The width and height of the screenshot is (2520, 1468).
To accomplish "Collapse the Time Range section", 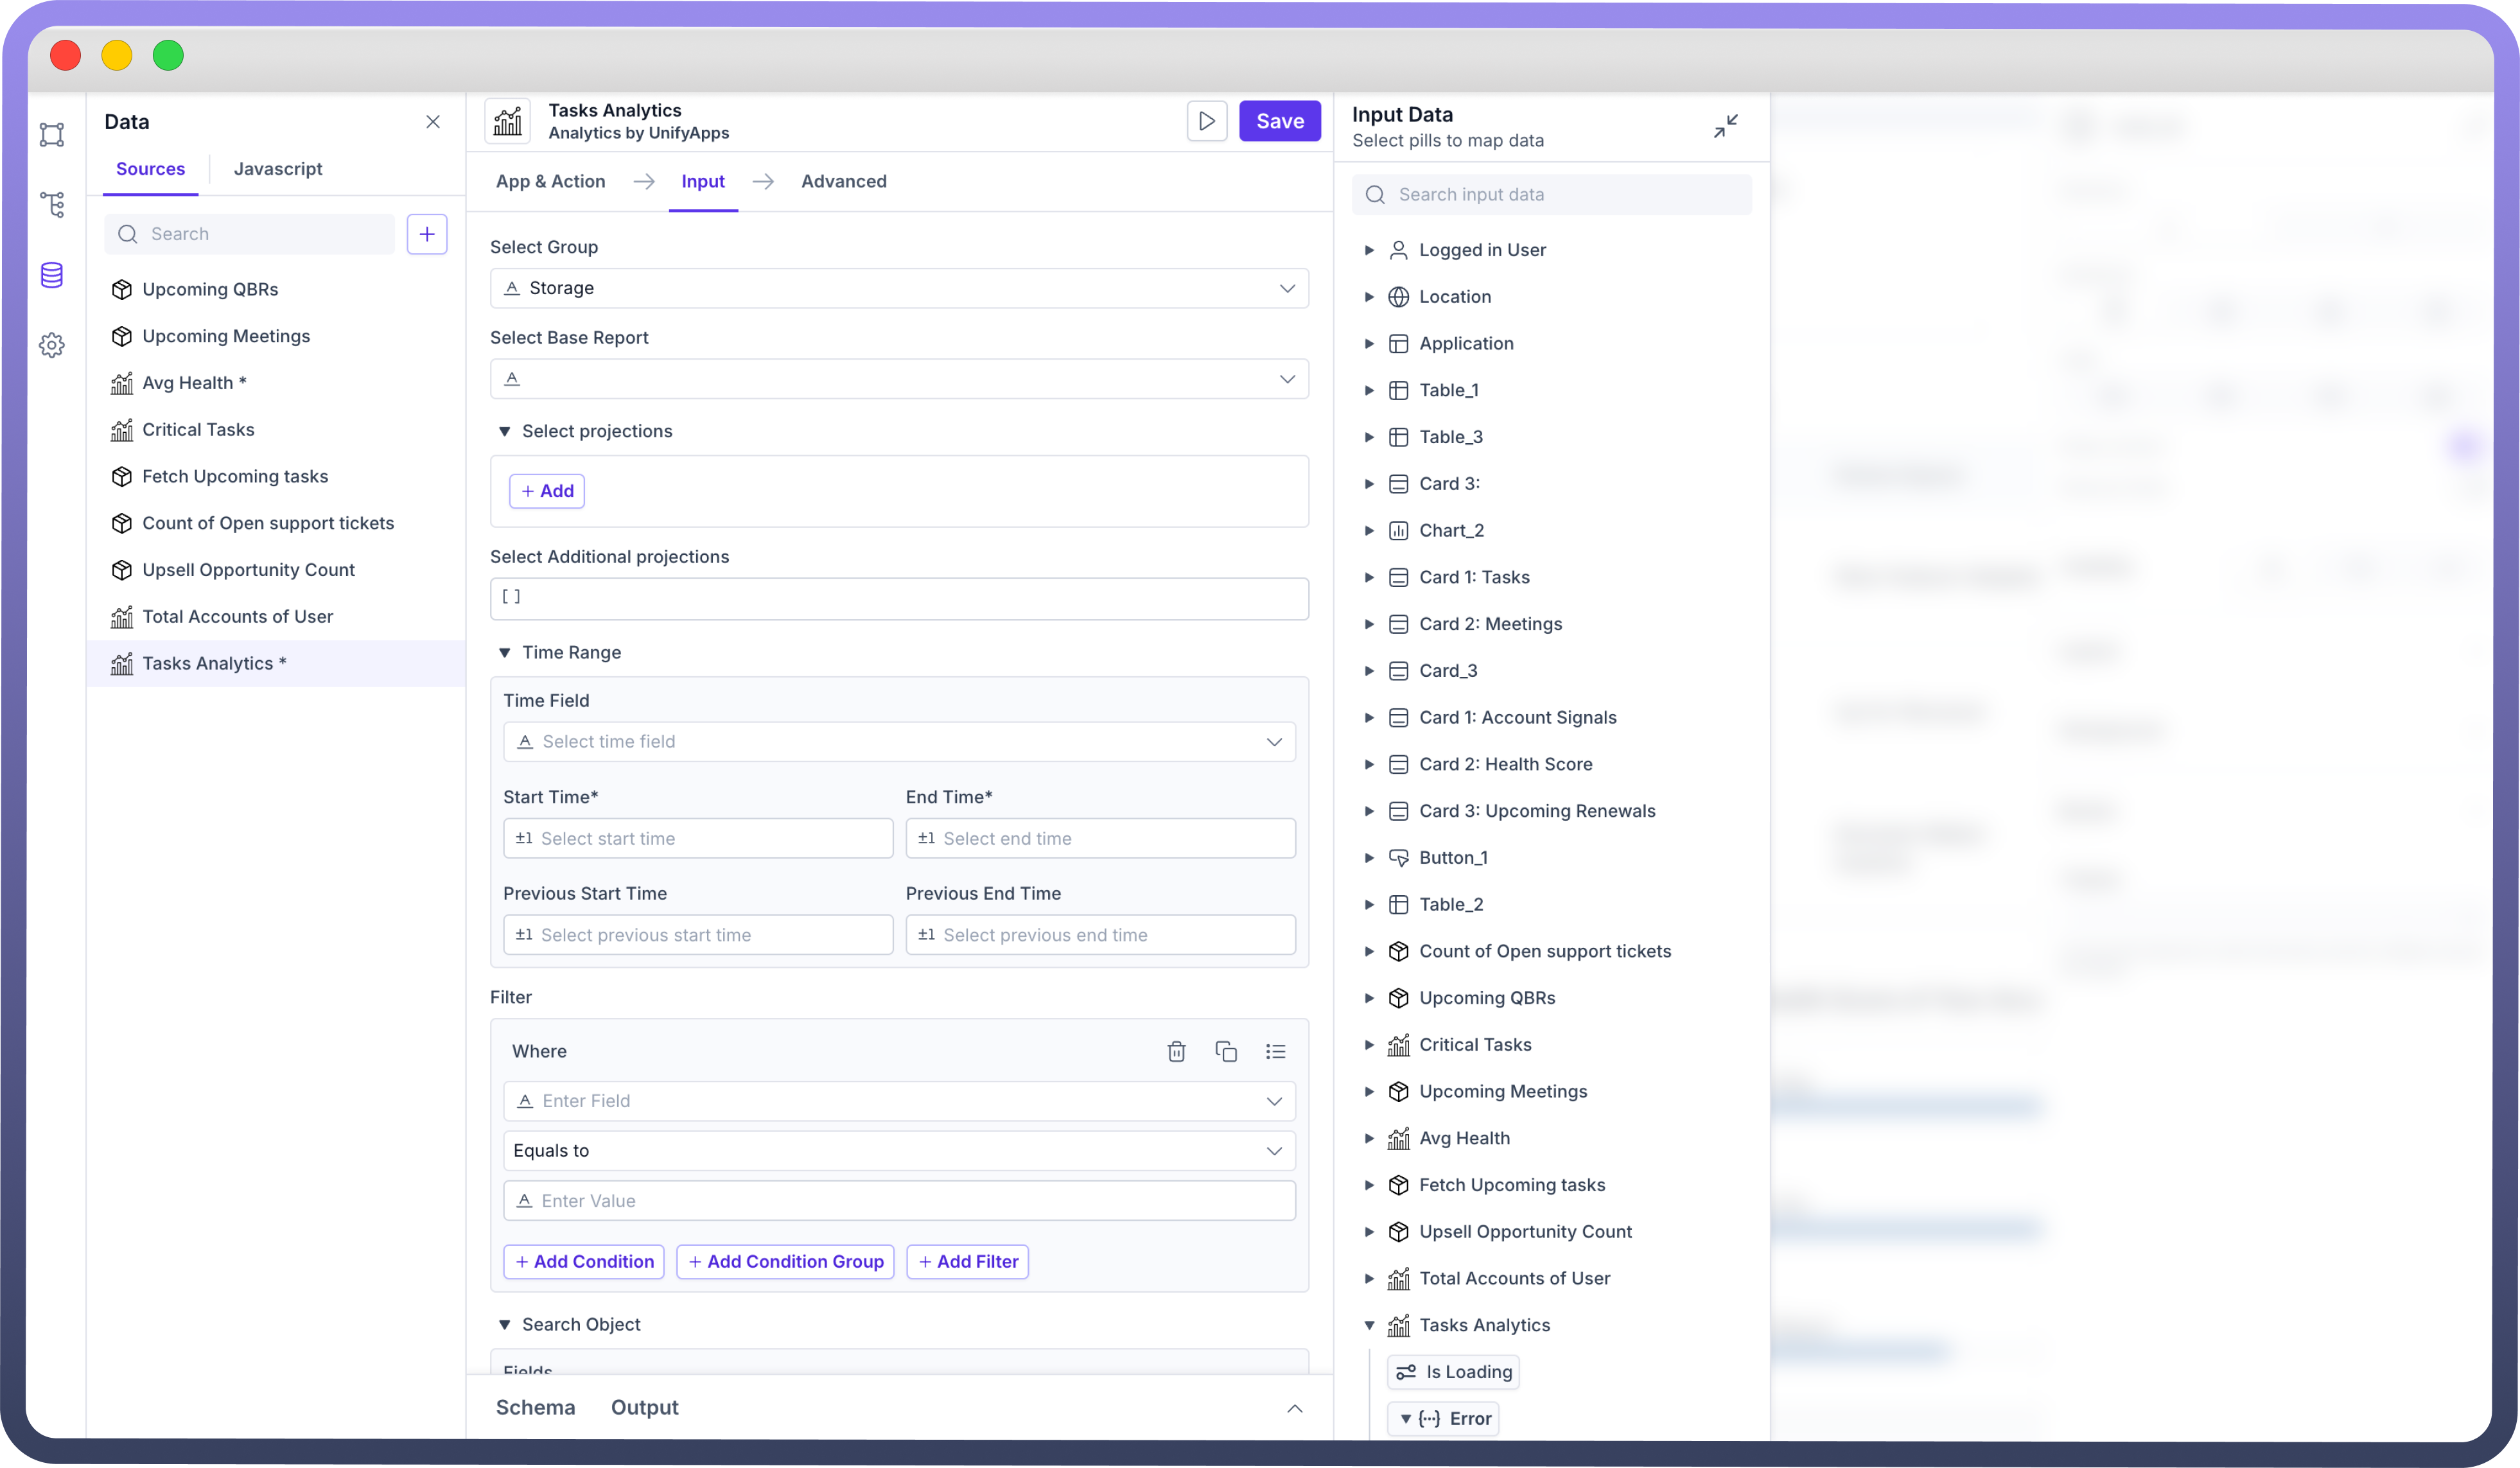I will point(505,653).
